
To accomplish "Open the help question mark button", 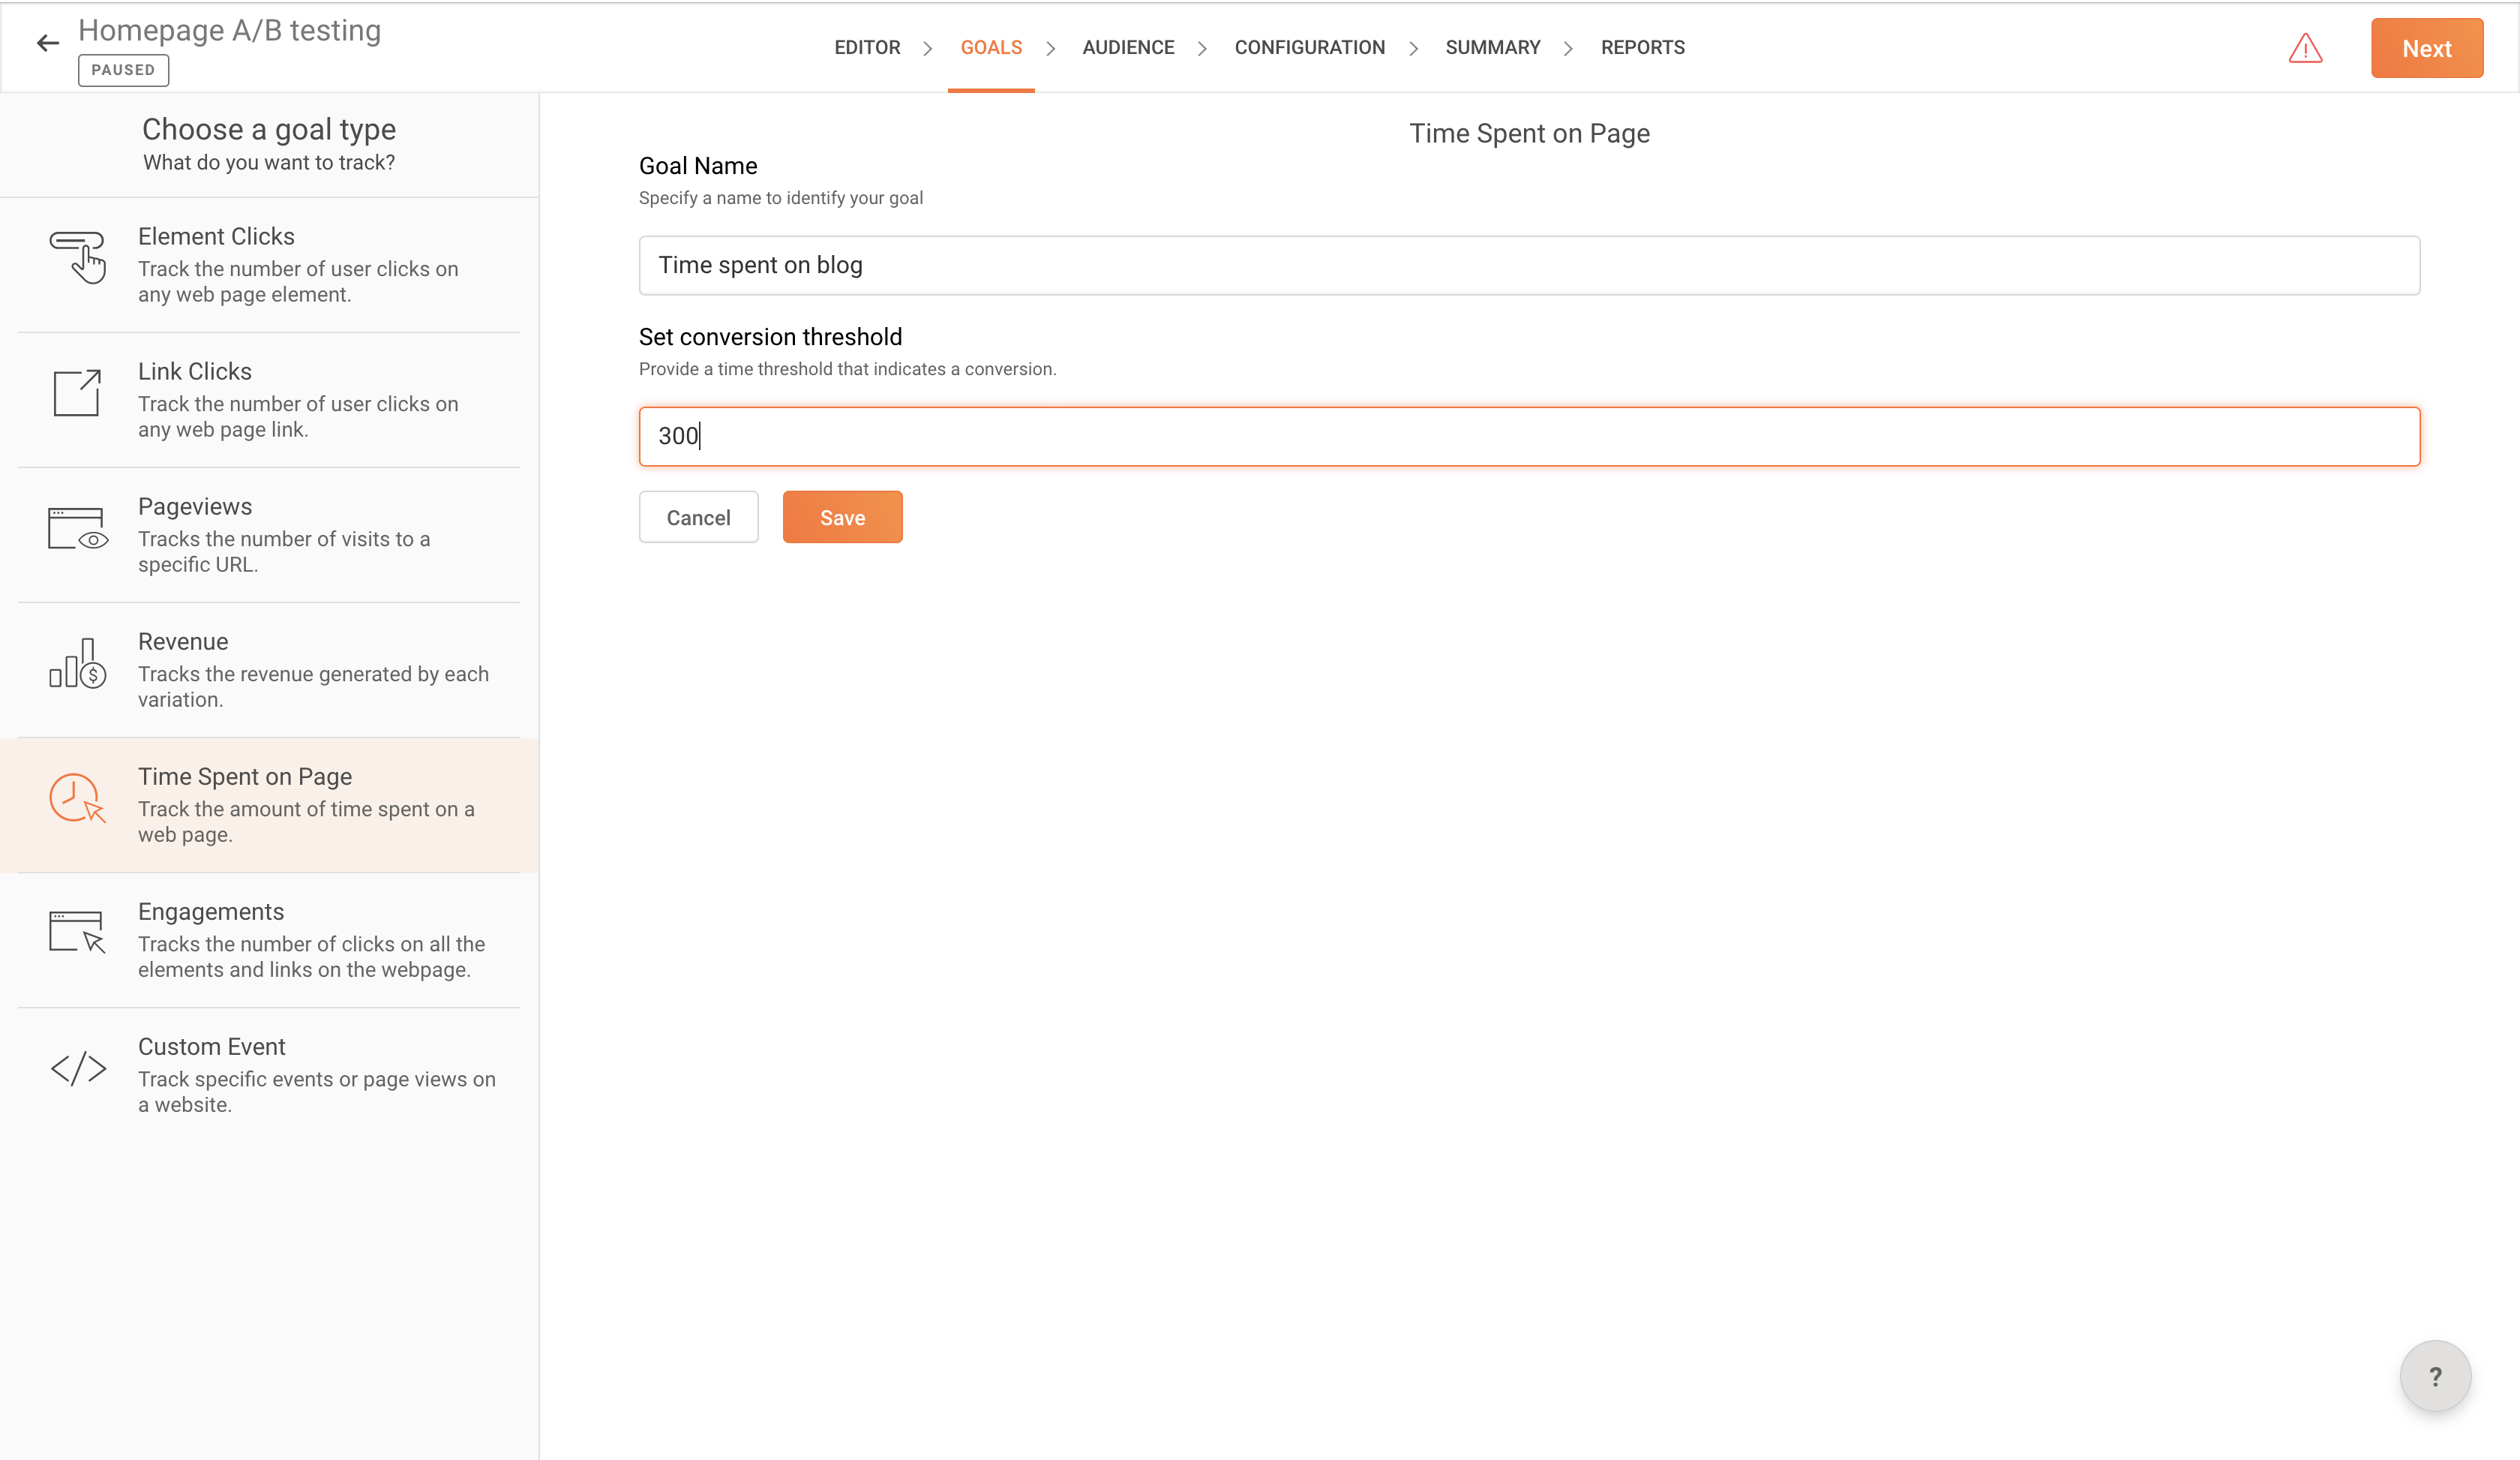I will pyautogui.click(x=2434, y=1376).
